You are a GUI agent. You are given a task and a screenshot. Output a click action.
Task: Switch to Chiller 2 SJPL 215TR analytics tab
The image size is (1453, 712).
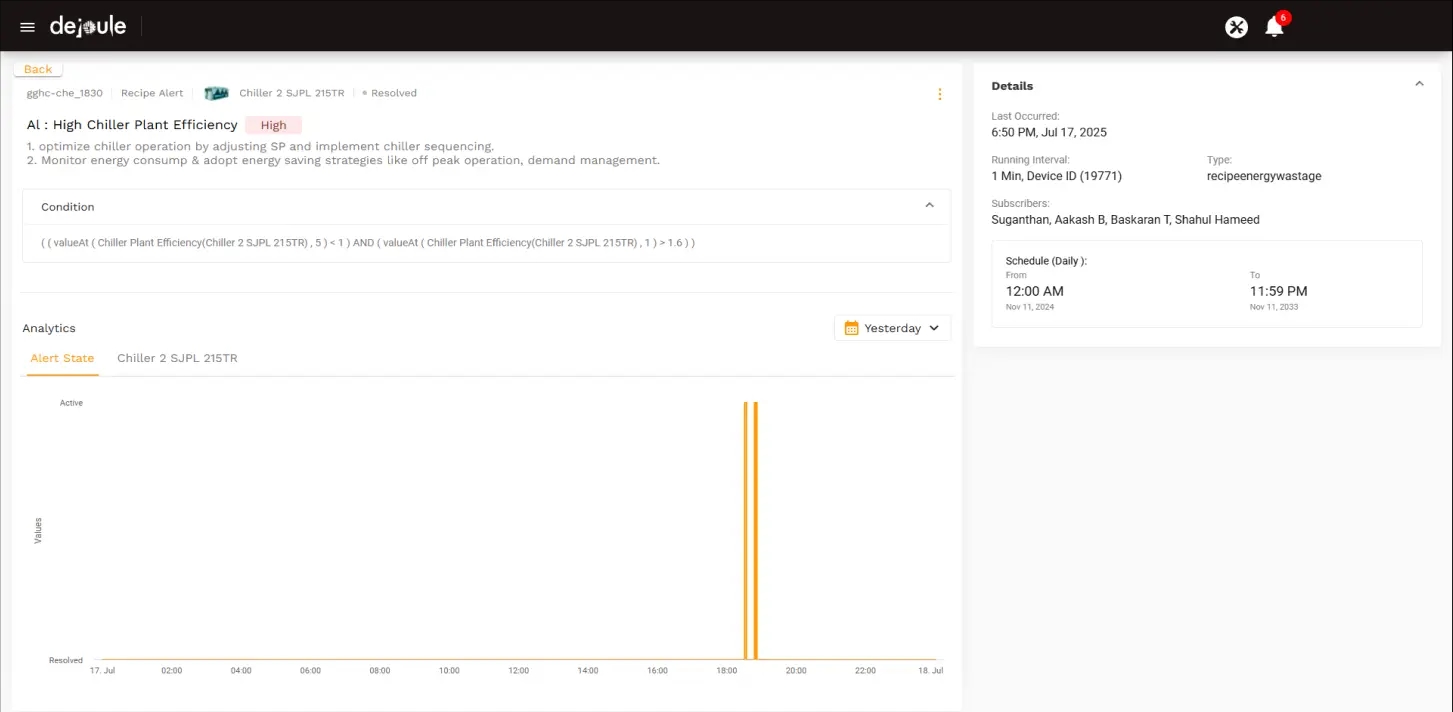click(177, 358)
